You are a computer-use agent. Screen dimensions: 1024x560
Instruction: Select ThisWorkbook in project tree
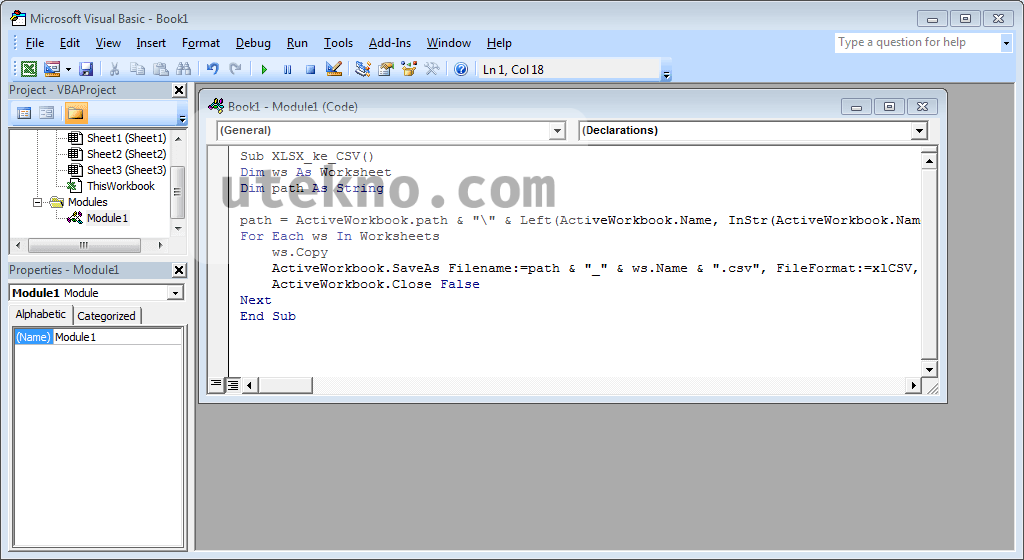pyautogui.click(x=121, y=186)
